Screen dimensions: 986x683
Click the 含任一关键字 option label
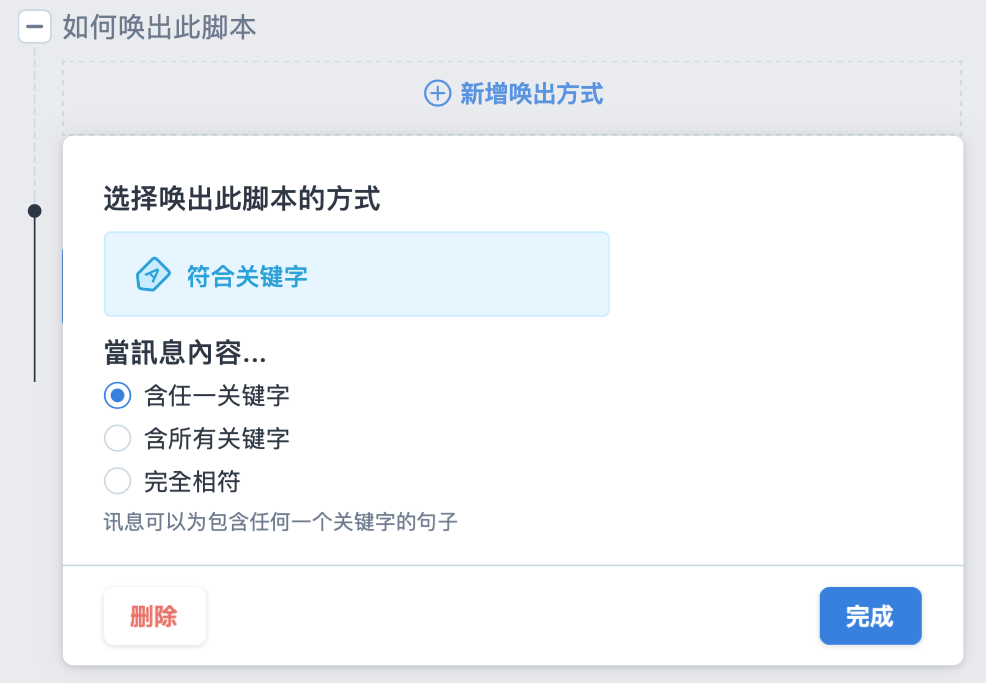coord(217,396)
